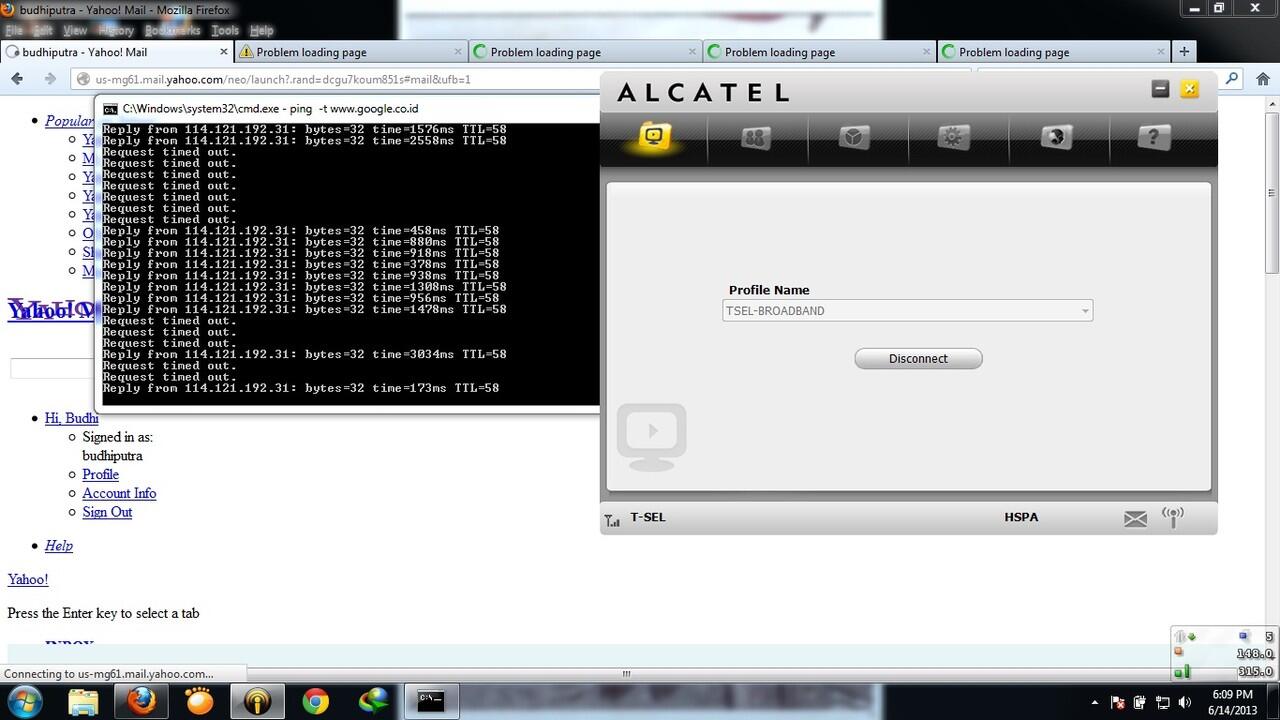Launch Google Chrome from the taskbar
Image resolution: width=1280 pixels, height=720 pixels.
coord(315,700)
